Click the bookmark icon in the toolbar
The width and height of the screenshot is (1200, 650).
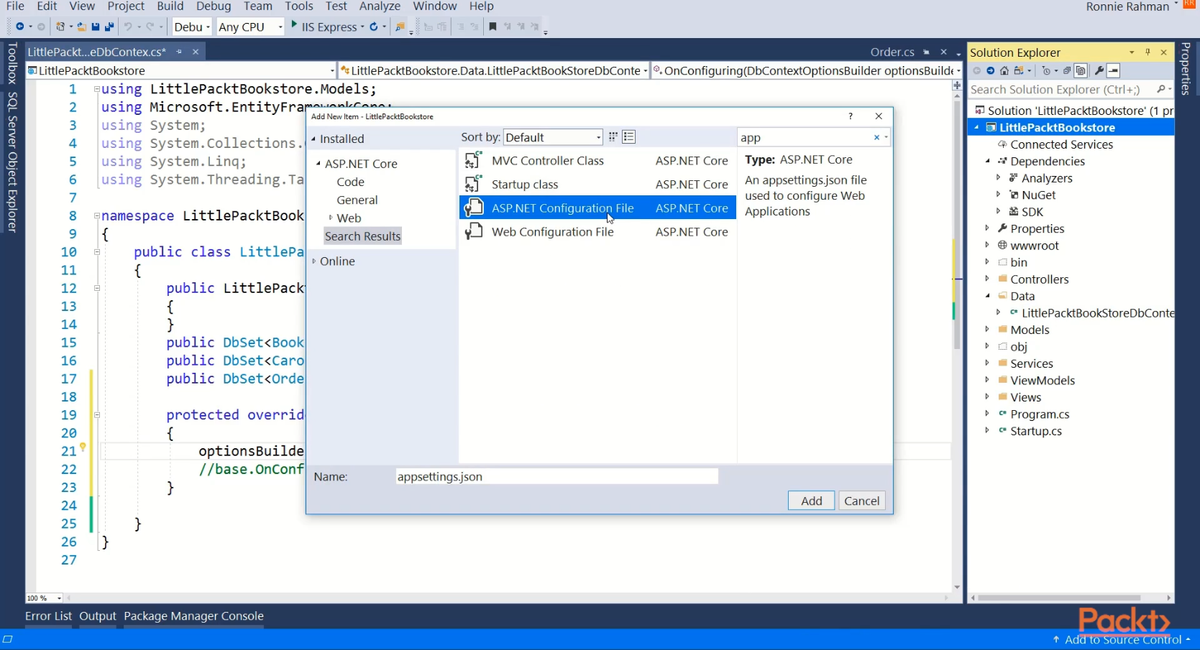492,27
